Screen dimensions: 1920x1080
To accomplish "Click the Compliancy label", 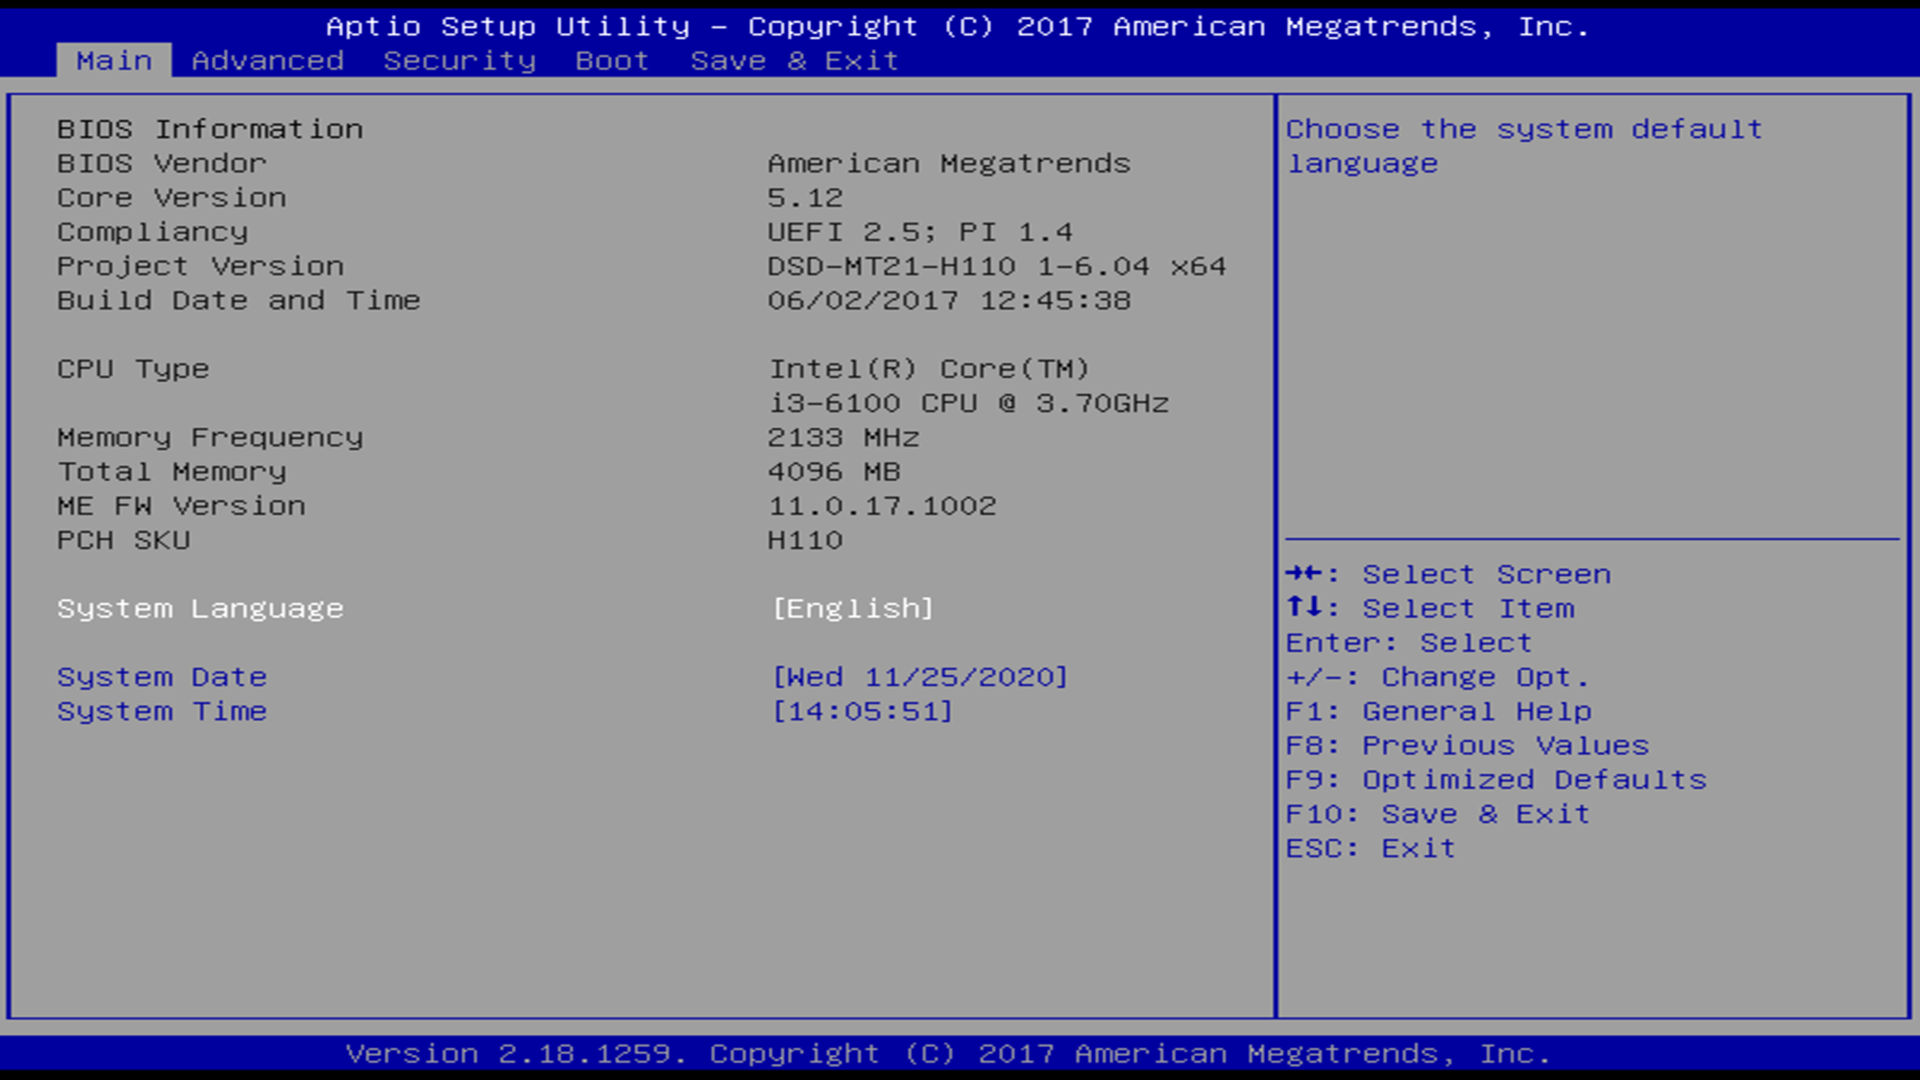I will (x=153, y=232).
